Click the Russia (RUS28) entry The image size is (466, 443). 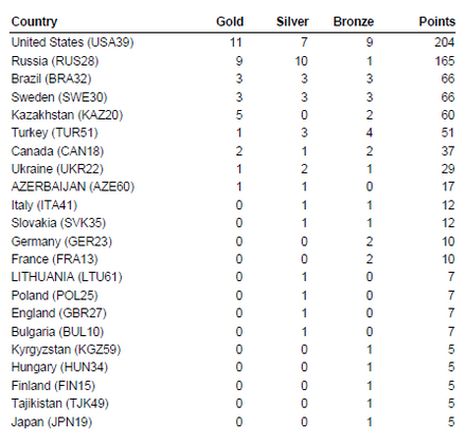(x=55, y=61)
